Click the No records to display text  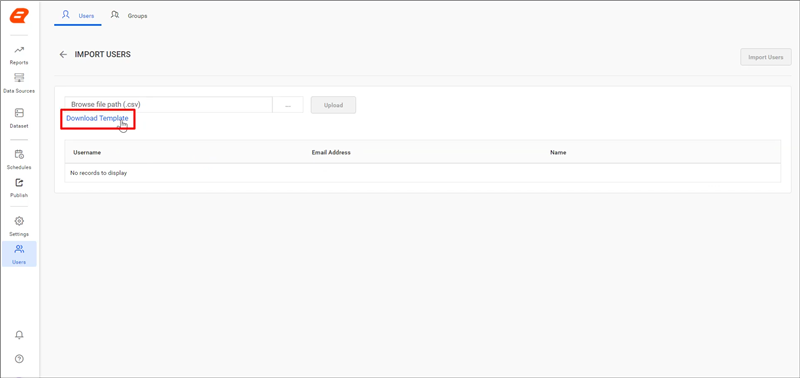pos(98,173)
